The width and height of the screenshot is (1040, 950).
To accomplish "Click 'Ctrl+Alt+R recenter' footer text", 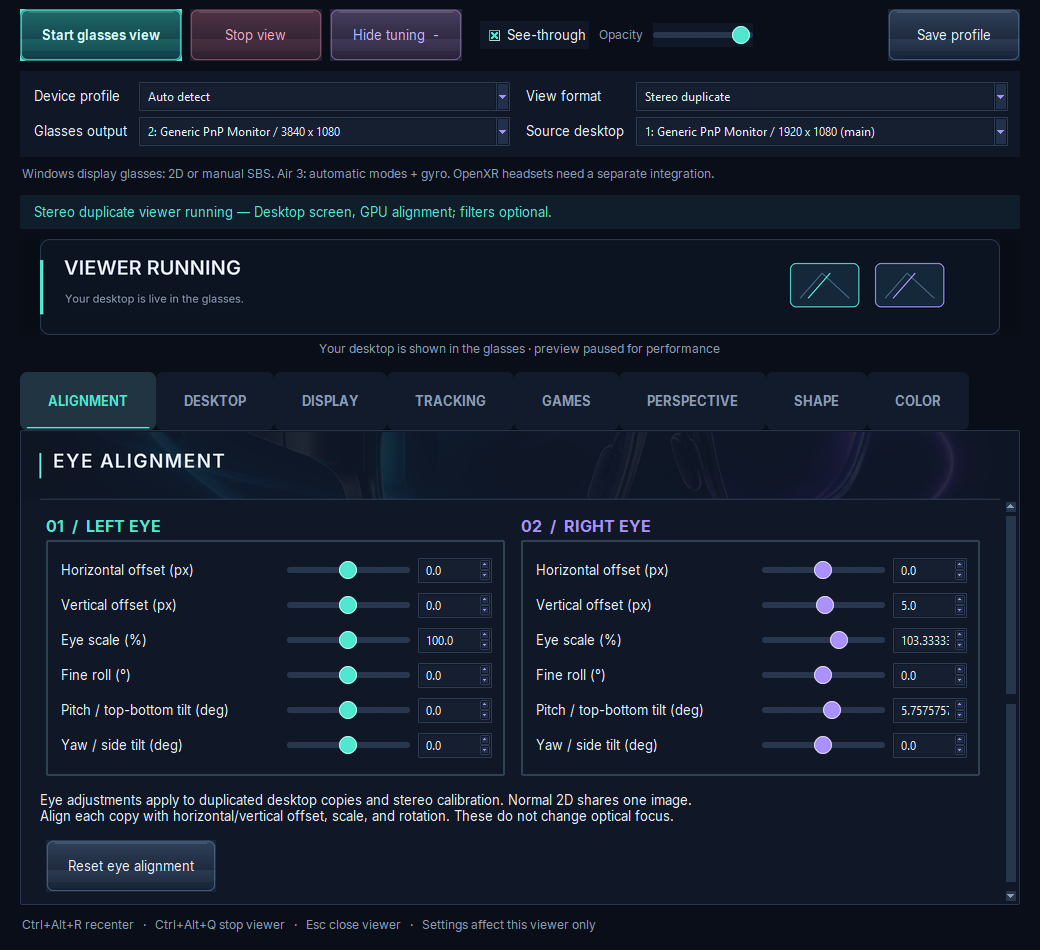I will [78, 925].
